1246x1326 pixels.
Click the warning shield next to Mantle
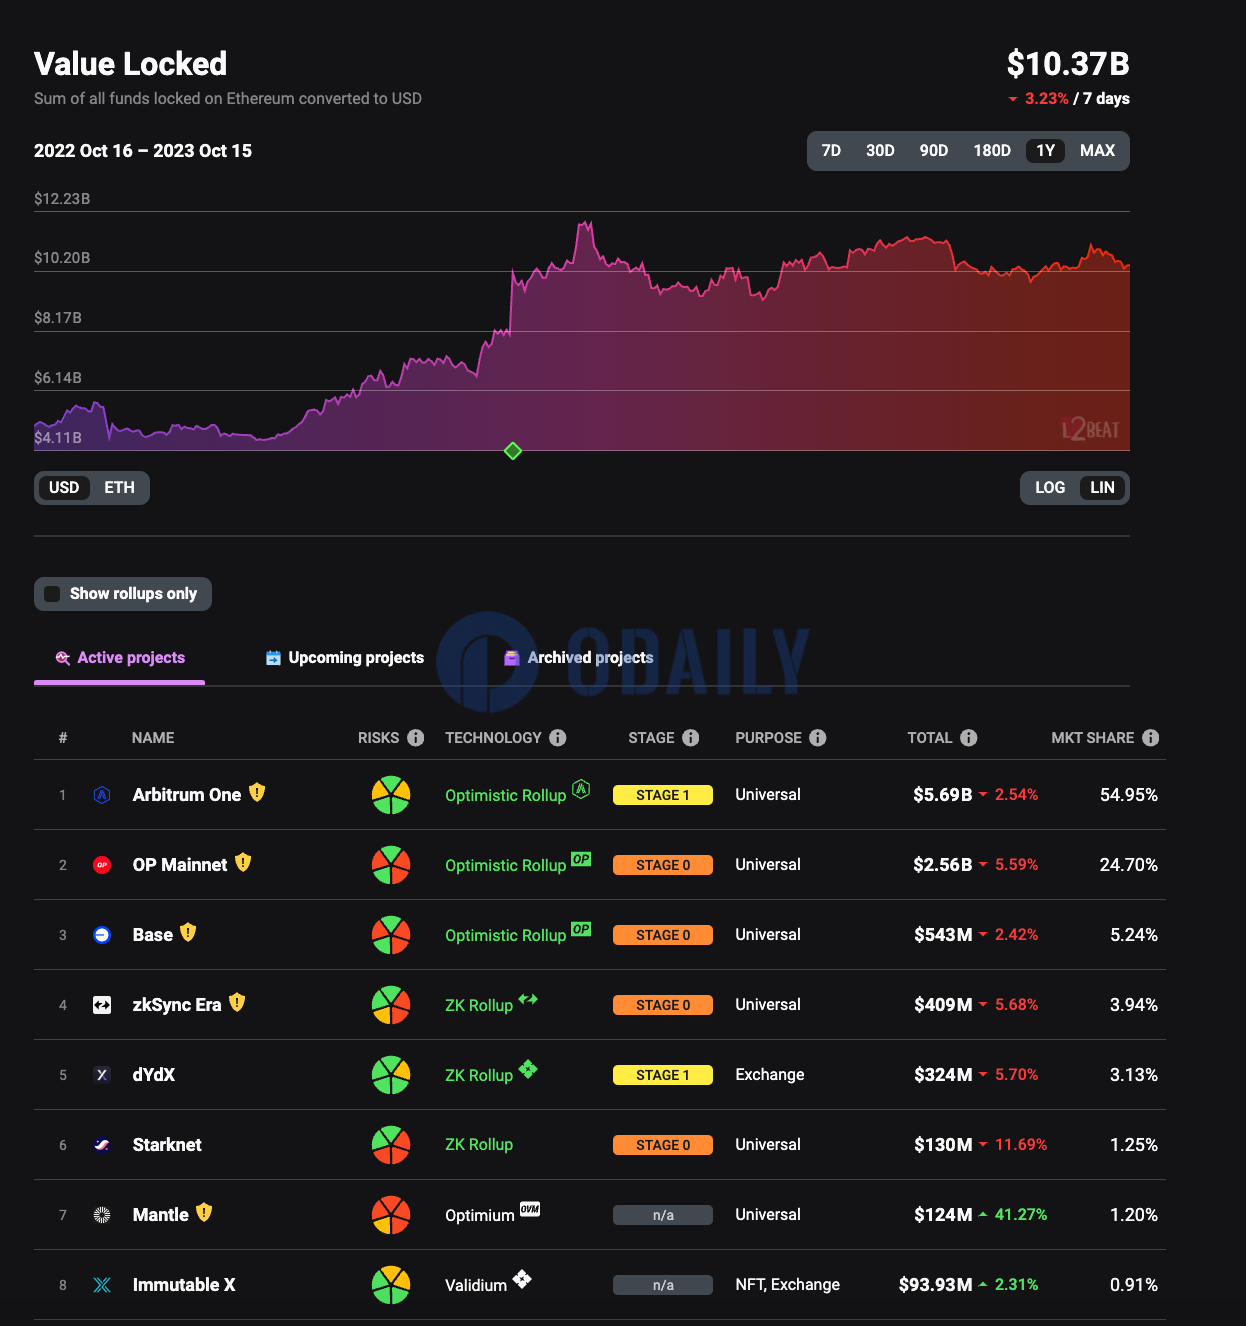pos(204,1212)
